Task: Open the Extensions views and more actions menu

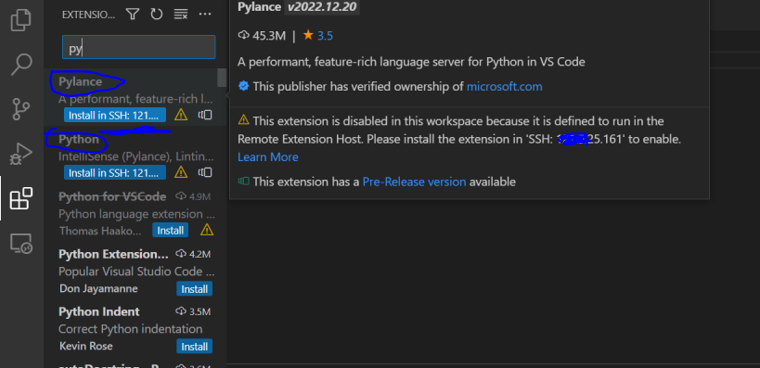Action: (205, 15)
